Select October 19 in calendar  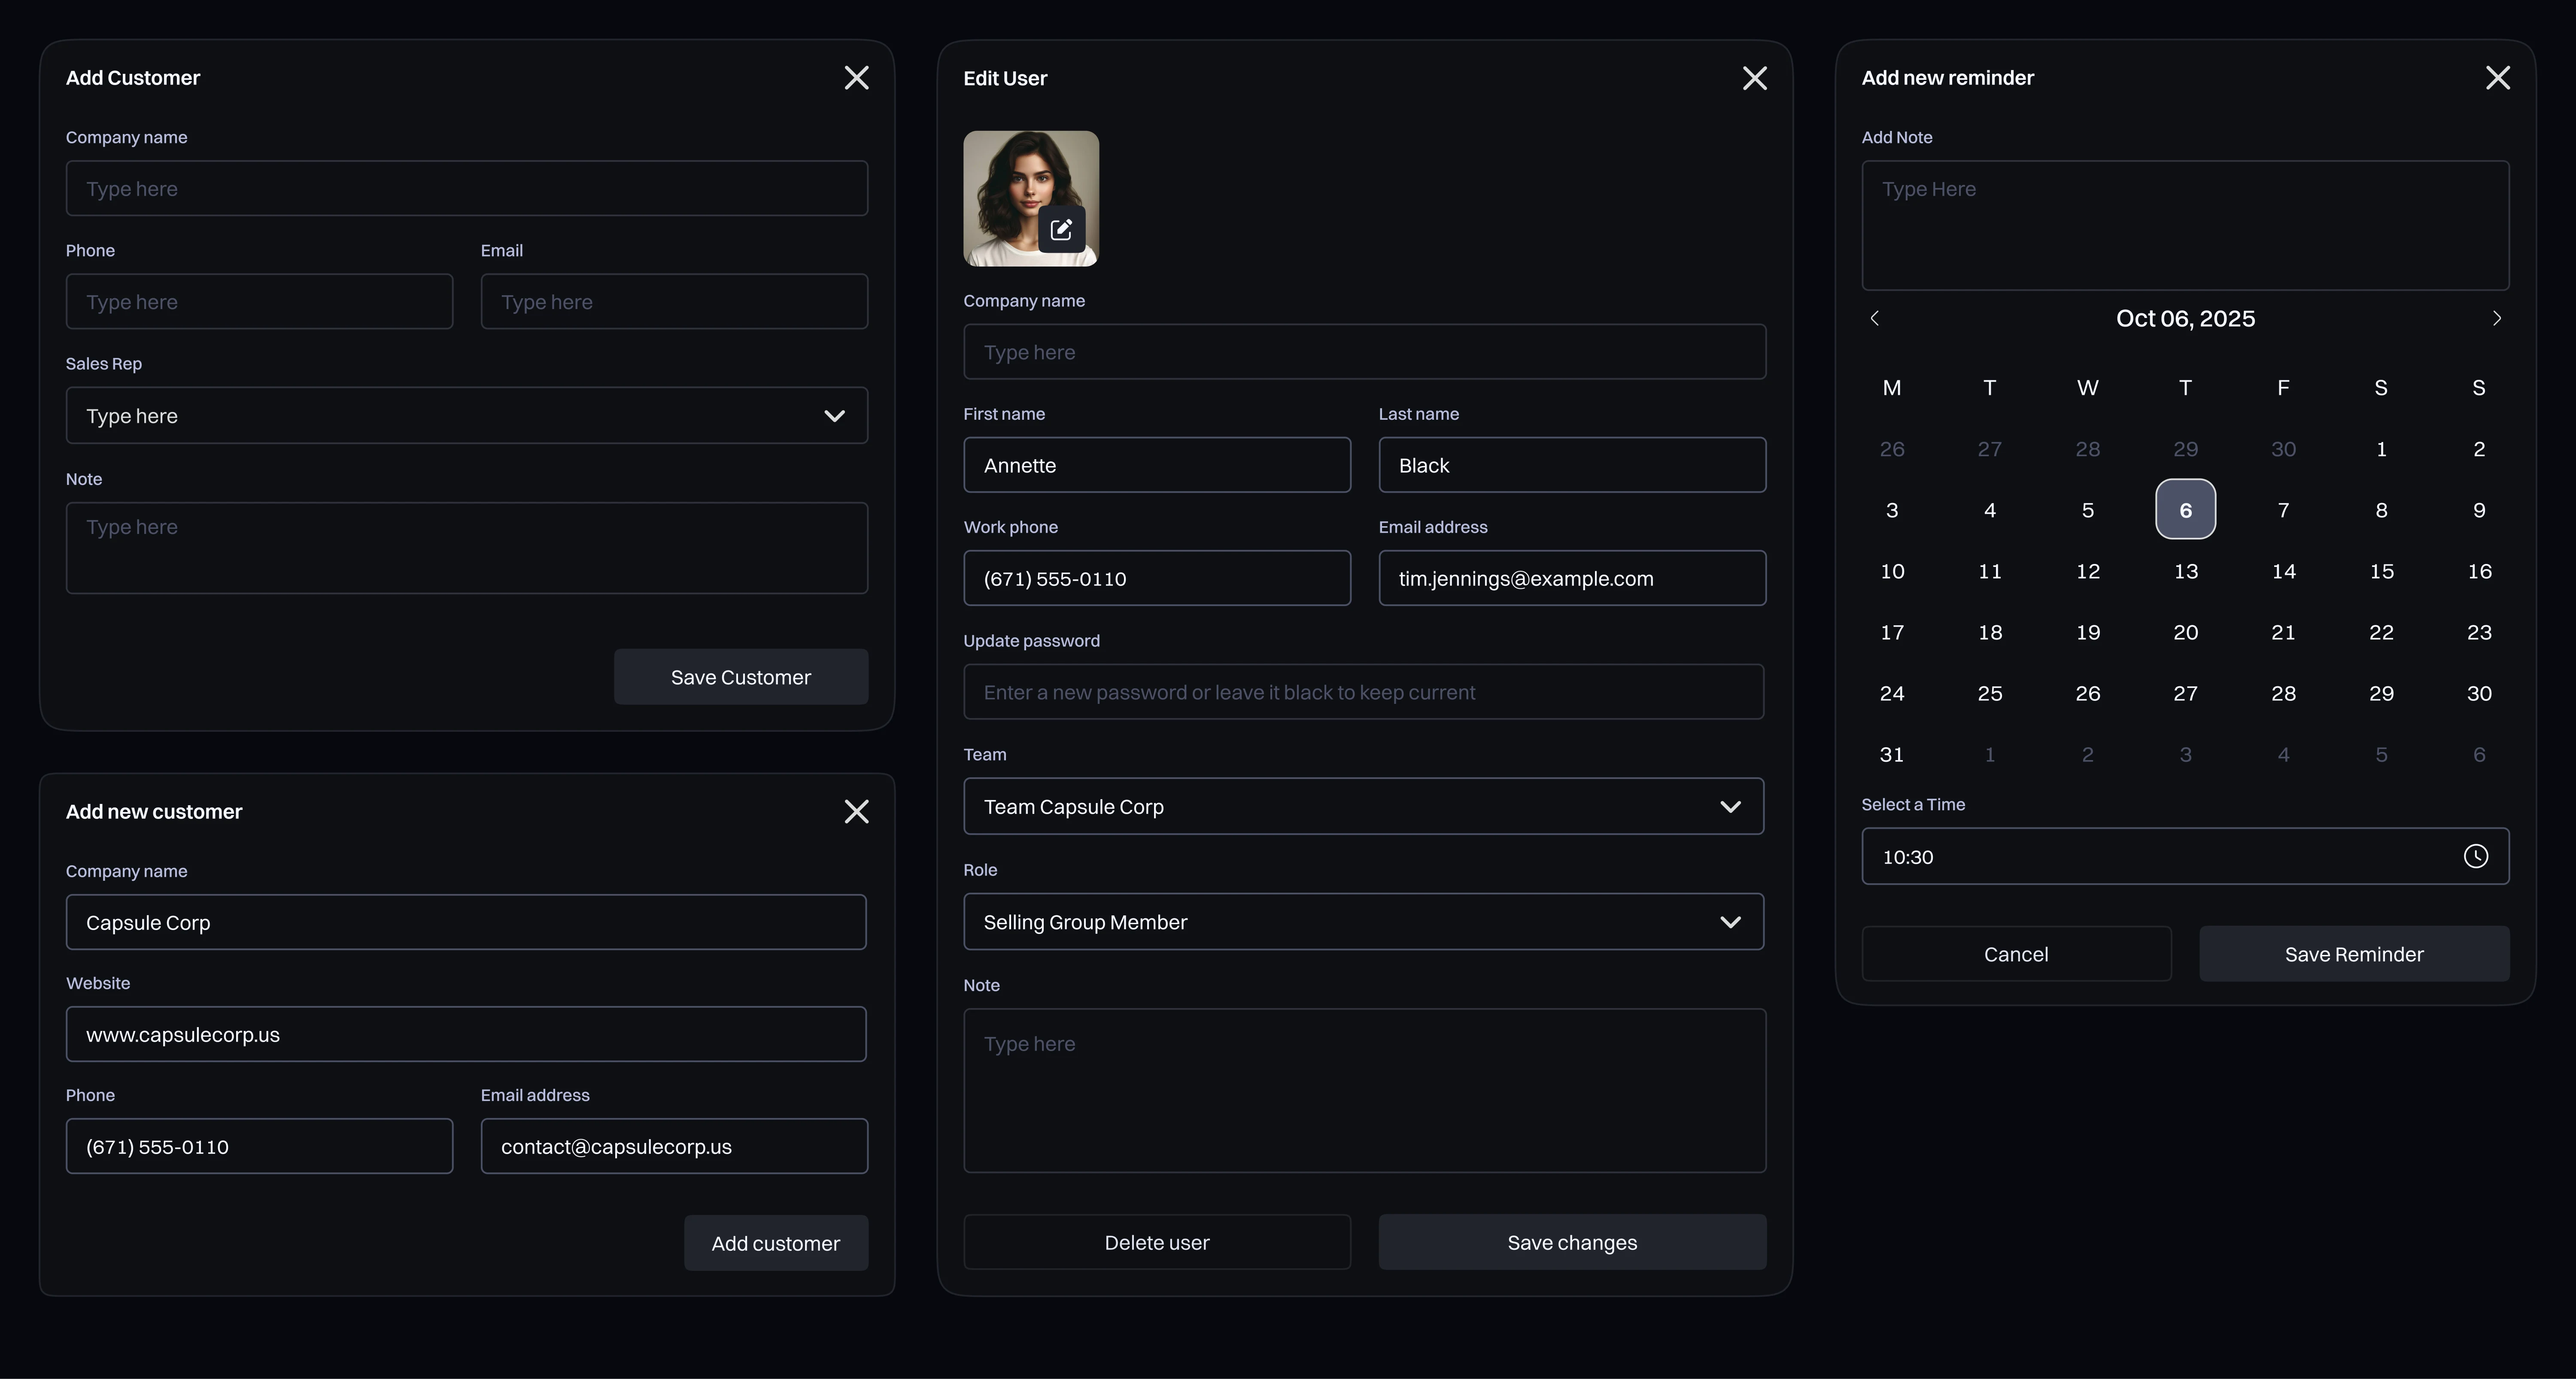[2087, 632]
